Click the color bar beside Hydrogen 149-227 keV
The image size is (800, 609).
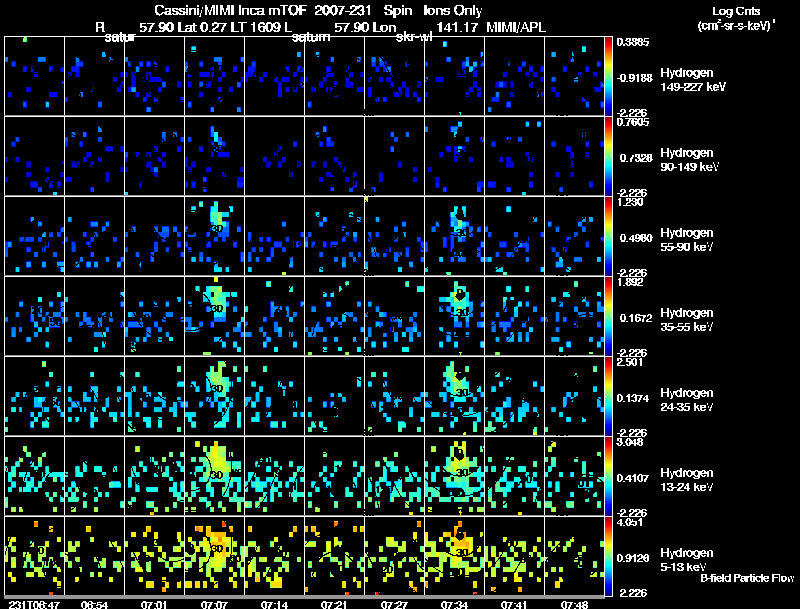pos(608,76)
